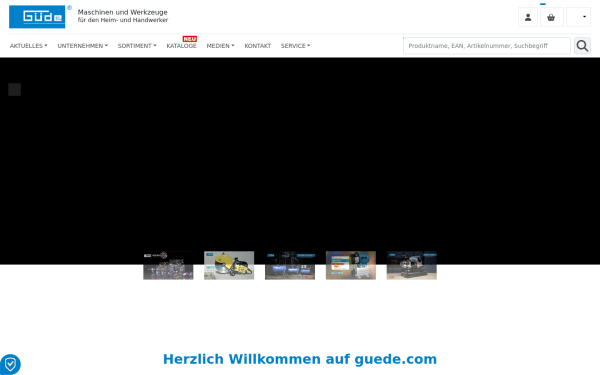
Task: Open the KATALOGE menu item
Action: [181, 46]
